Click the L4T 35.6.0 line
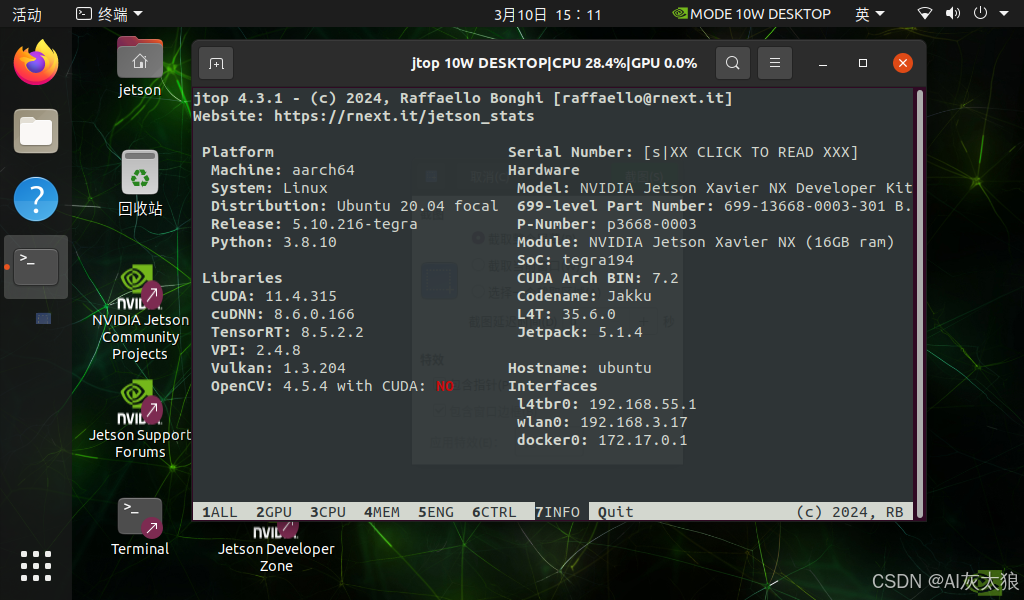This screenshot has width=1024, height=600. (566, 314)
